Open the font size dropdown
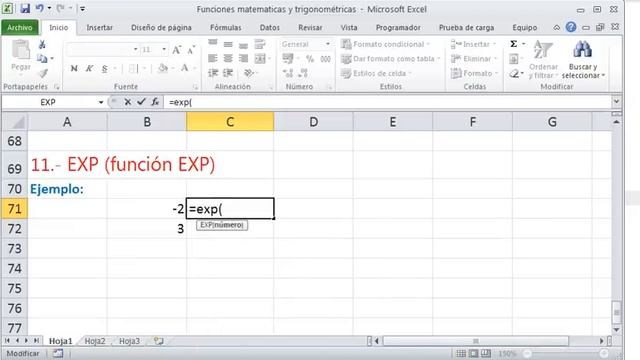This screenshot has width=640, height=360. [x=164, y=49]
